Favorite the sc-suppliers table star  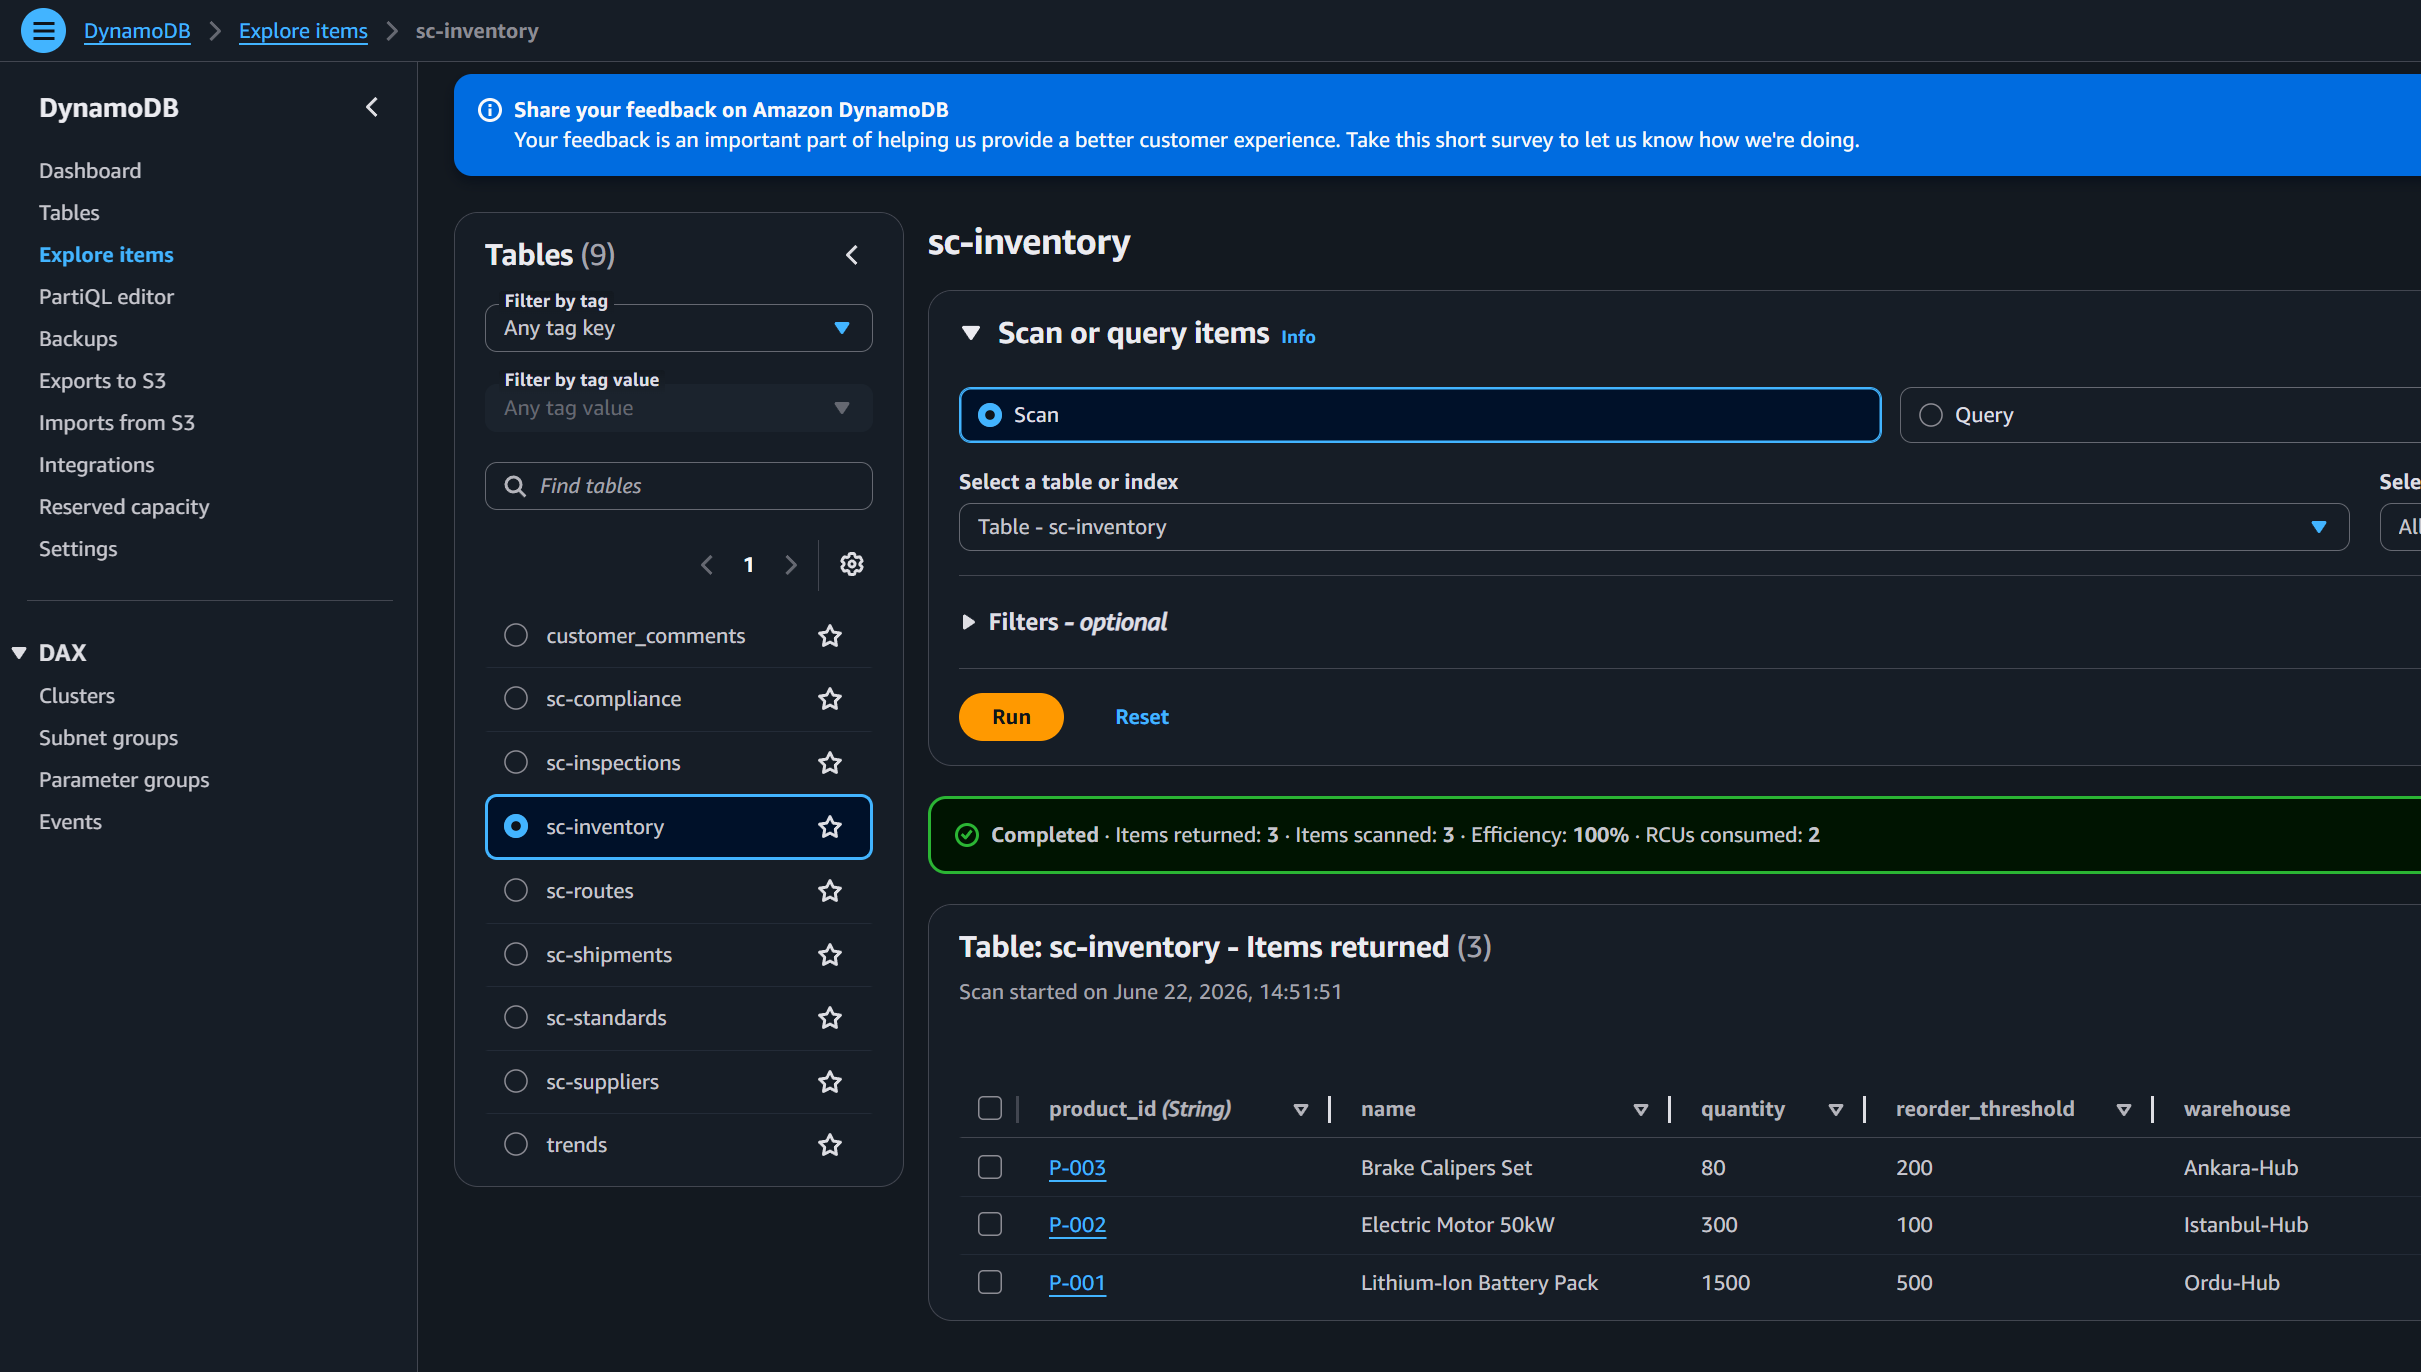click(830, 1082)
